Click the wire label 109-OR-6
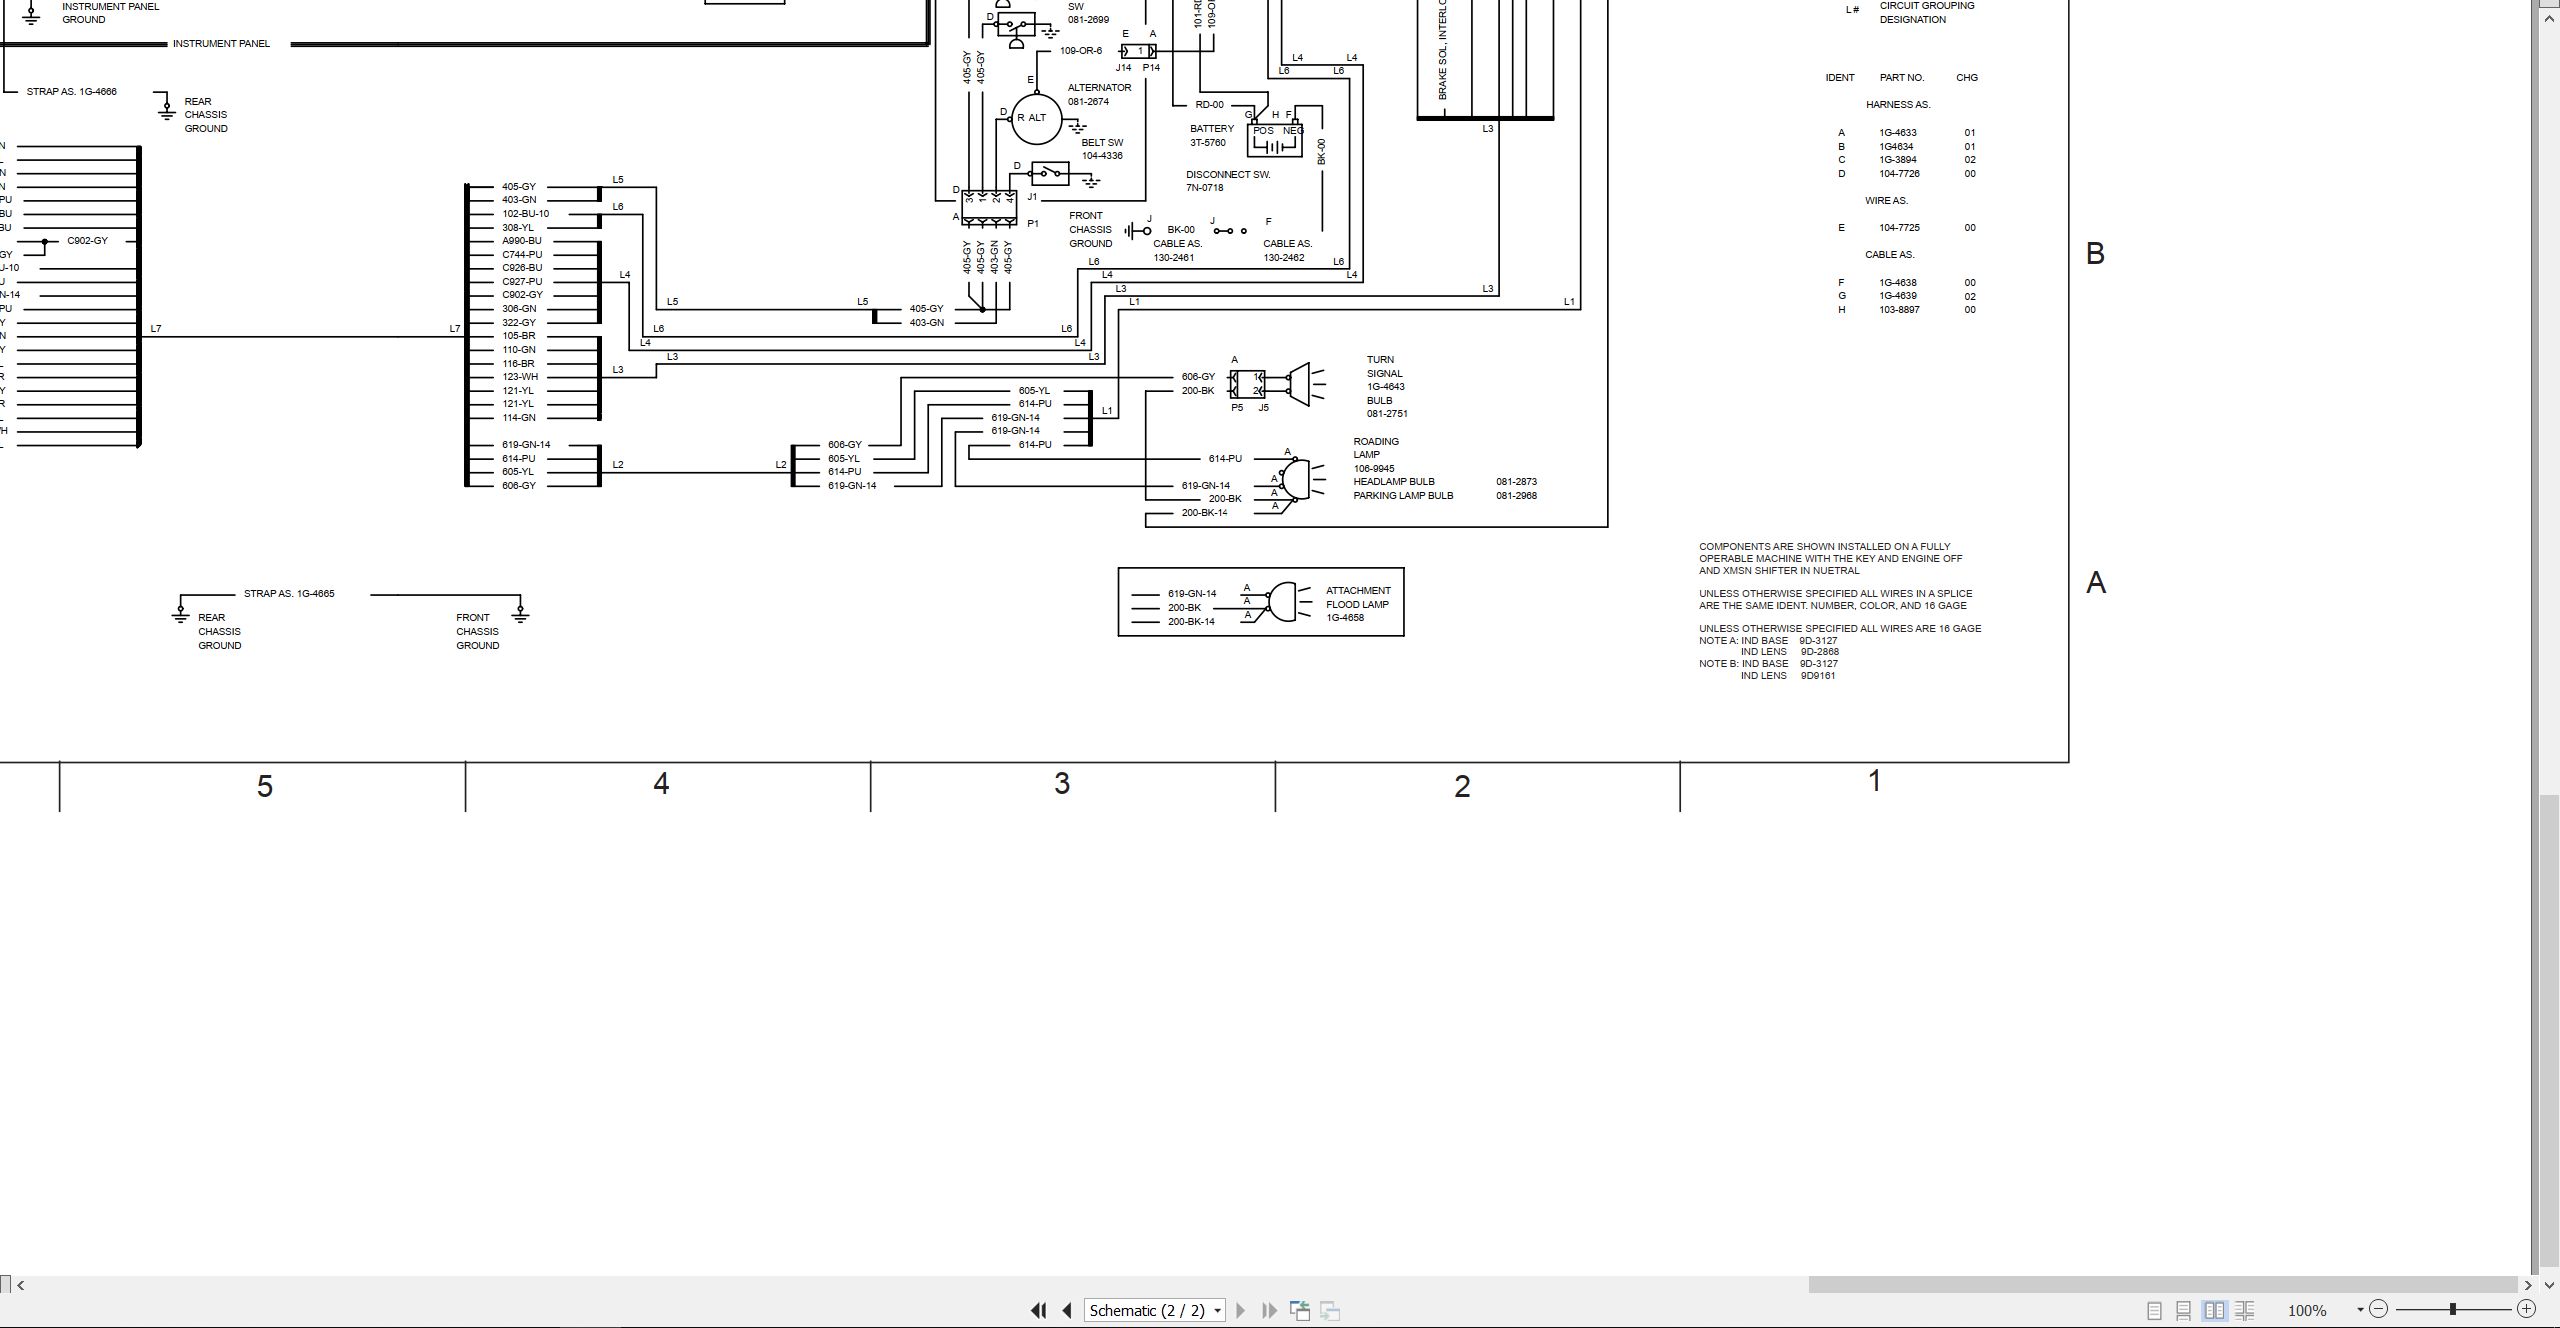Viewport: 2560px width, 1328px height. tap(1081, 50)
